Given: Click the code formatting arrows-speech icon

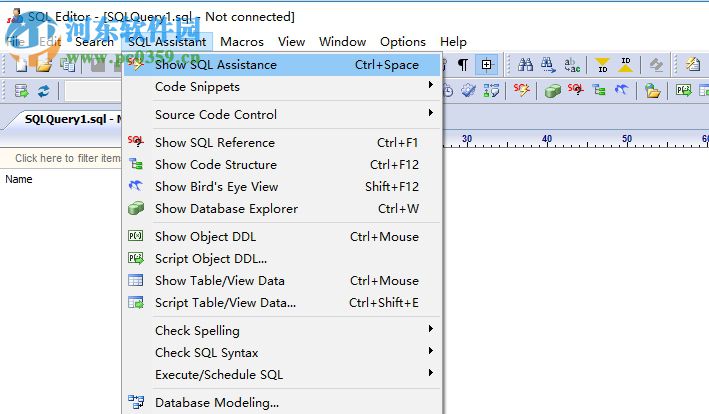Looking at the screenshot, I should (491, 91).
